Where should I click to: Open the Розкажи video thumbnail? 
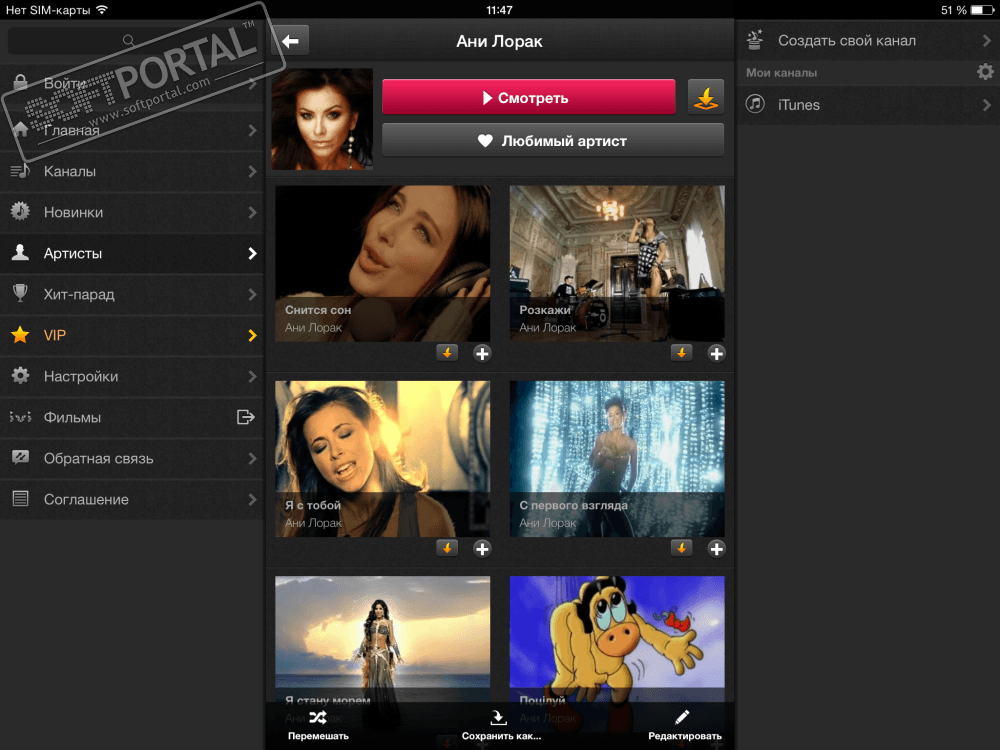pyautogui.click(x=617, y=263)
